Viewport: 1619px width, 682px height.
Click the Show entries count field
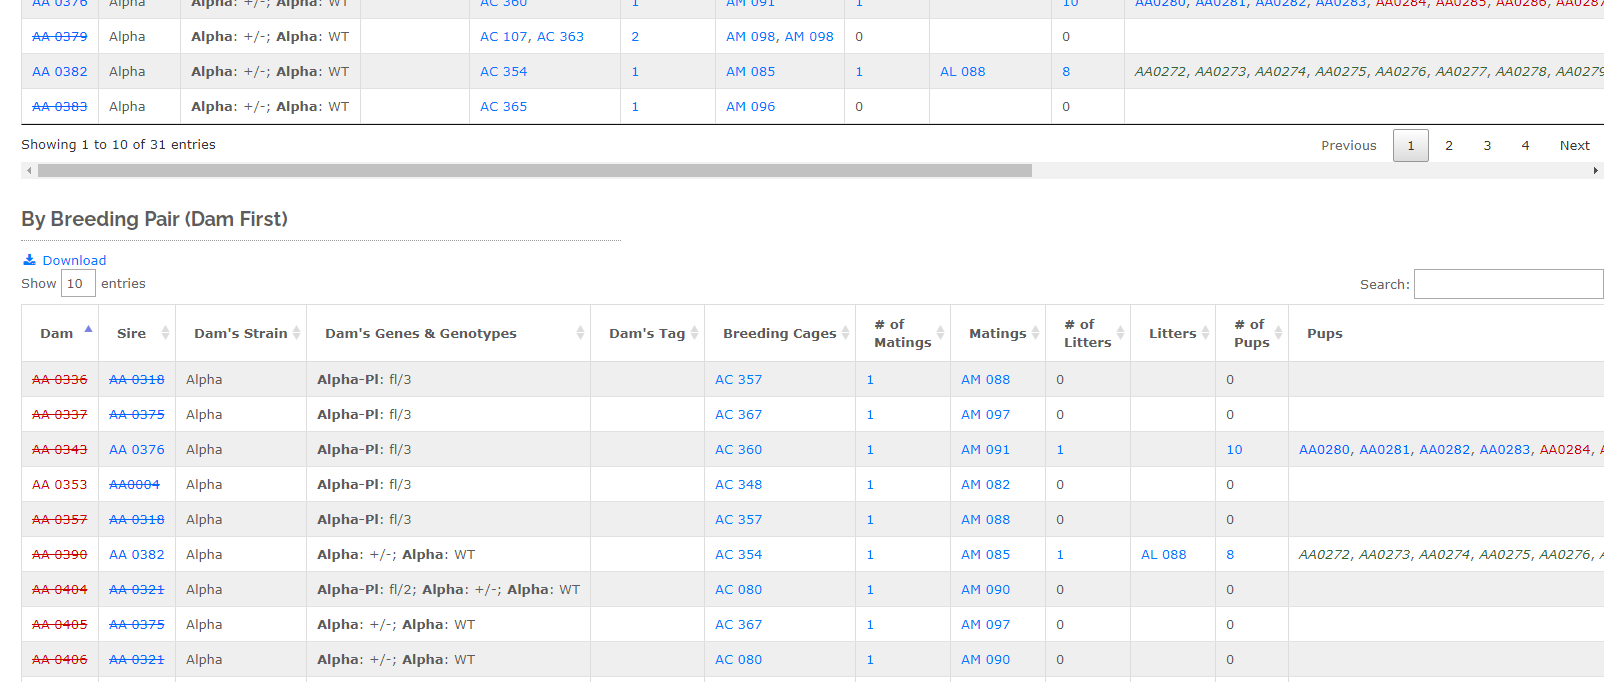(78, 284)
